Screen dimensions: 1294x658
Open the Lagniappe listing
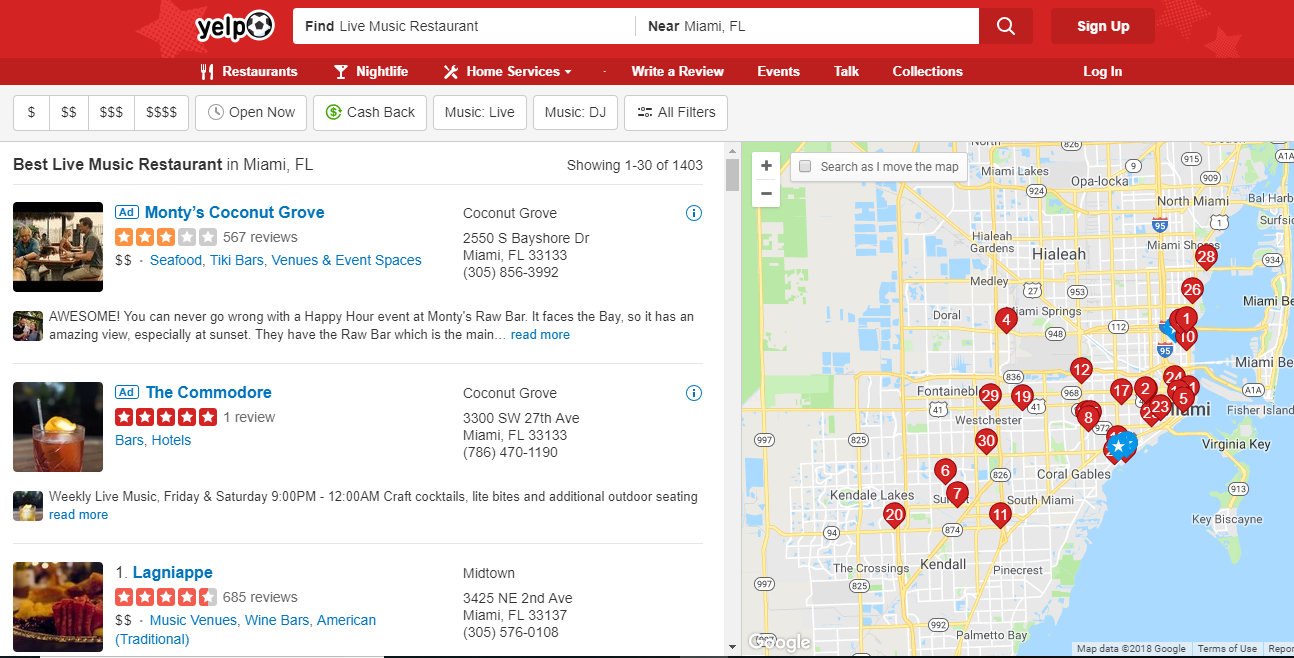172,572
